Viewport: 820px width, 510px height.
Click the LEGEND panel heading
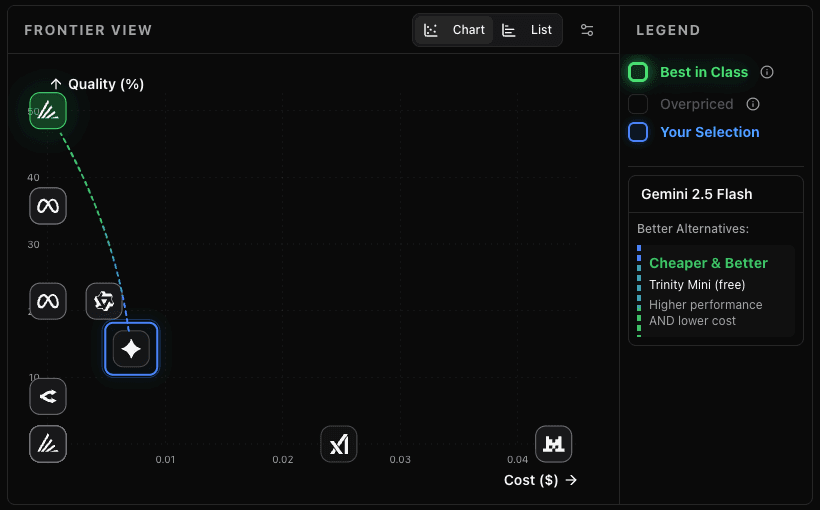[668, 30]
